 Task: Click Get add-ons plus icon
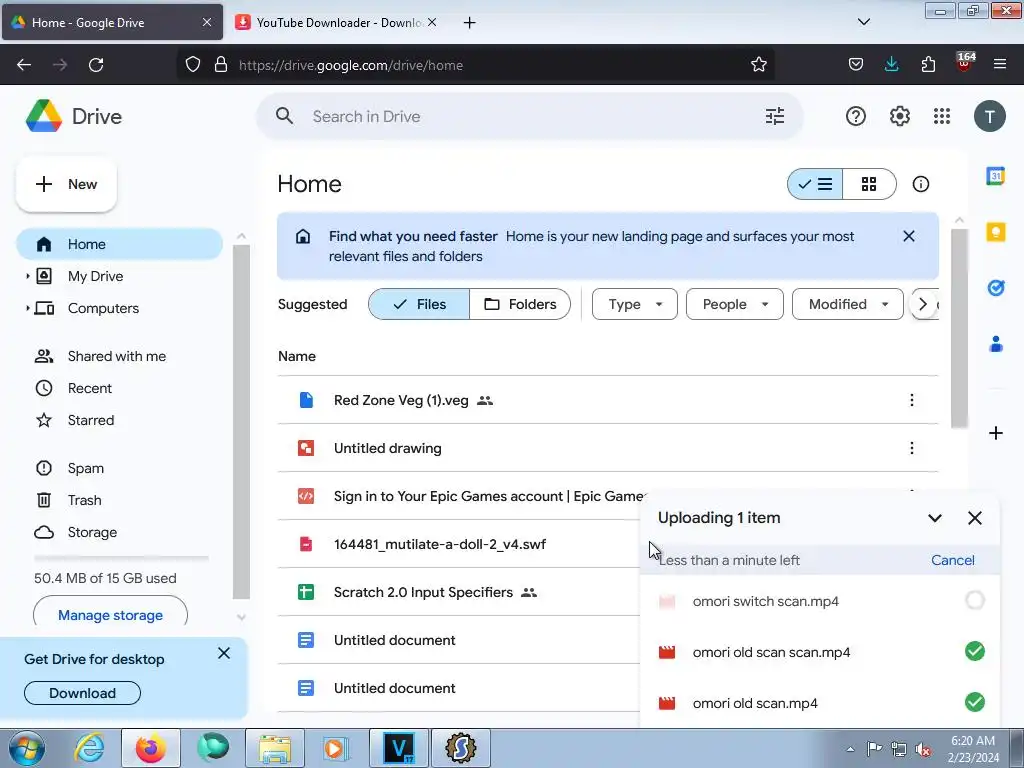pyautogui.click(x=995, y=433)
